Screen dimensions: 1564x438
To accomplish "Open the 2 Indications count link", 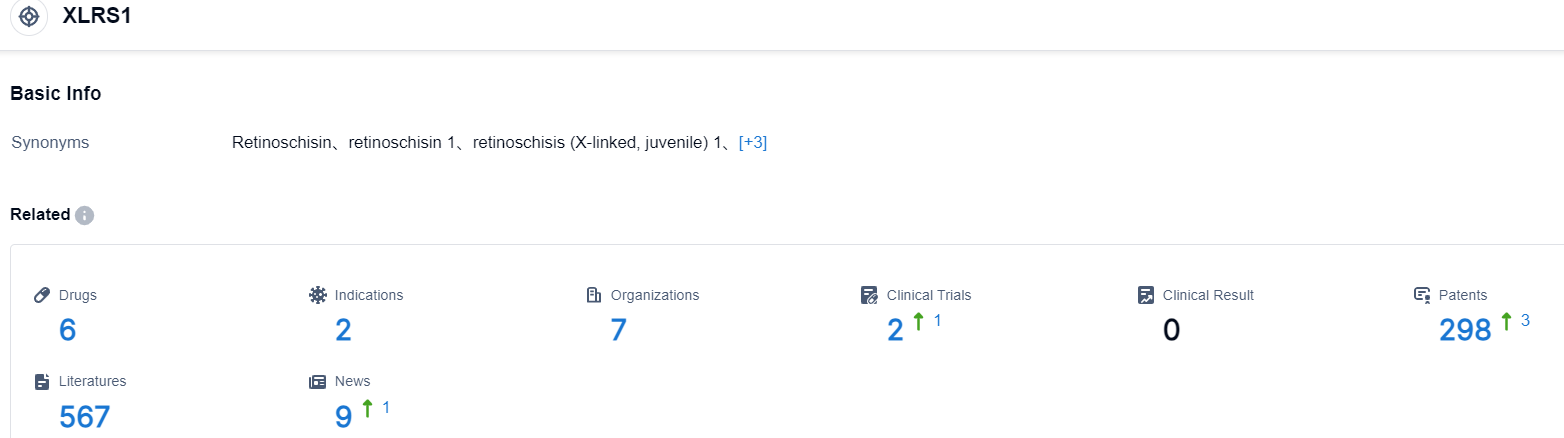I will pyautogui.click(x=343, y=330).
